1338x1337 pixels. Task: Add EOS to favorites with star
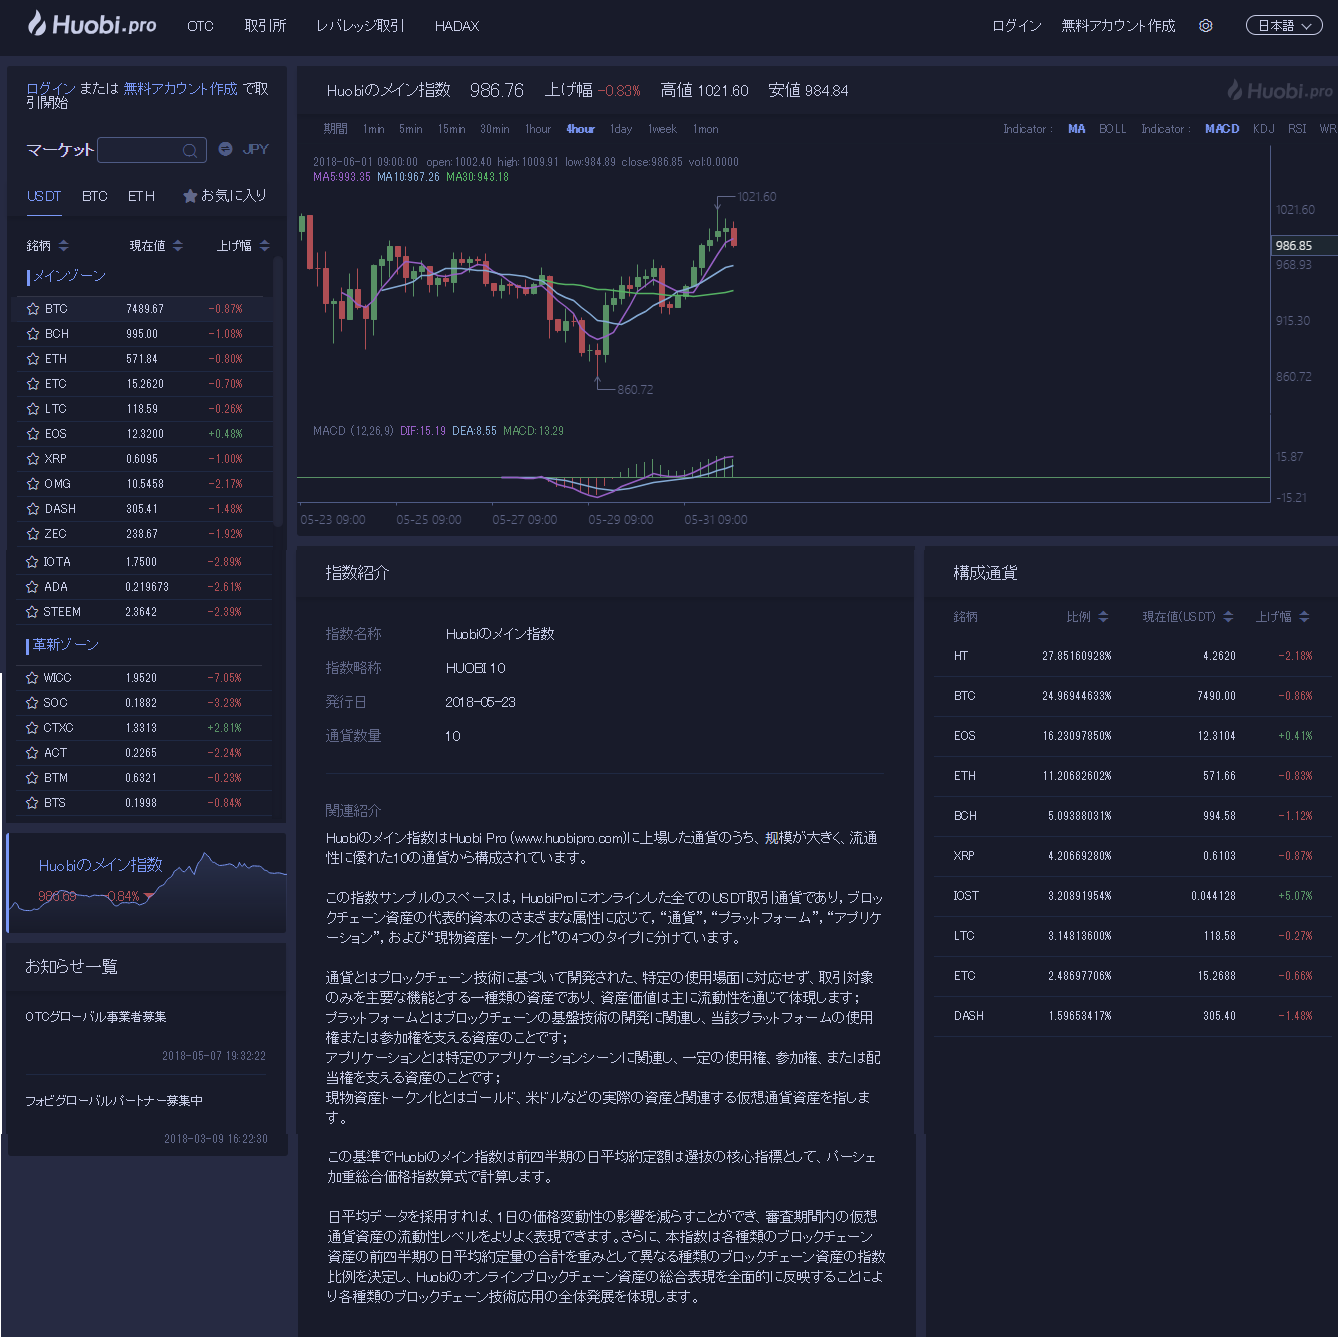33,434
